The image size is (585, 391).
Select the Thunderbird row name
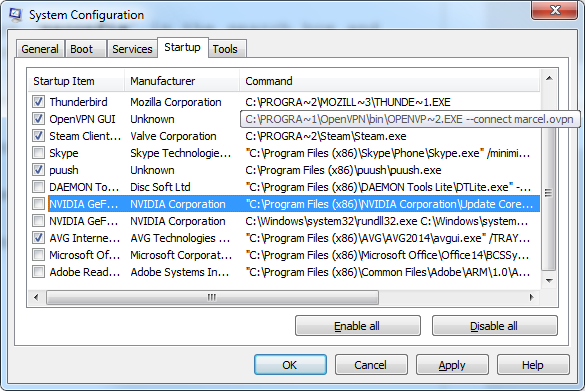(x=78, y=102)
